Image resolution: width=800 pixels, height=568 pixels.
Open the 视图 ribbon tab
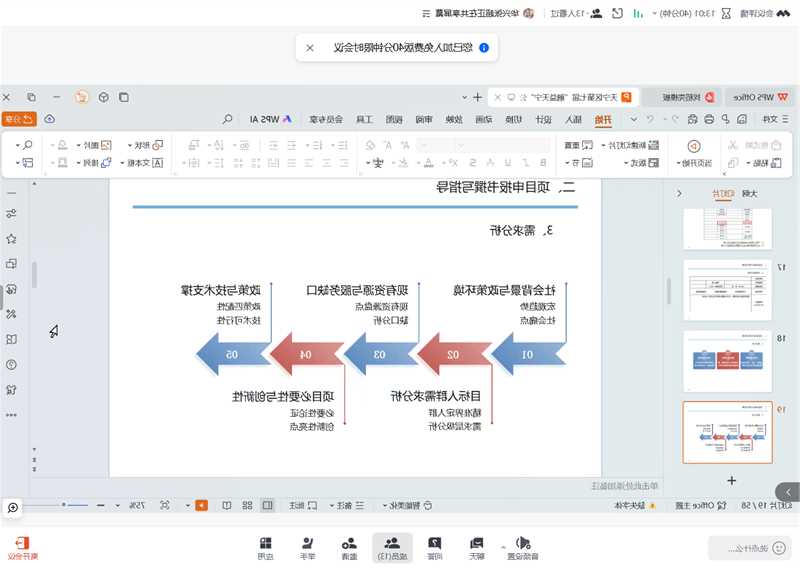point(394,119)
